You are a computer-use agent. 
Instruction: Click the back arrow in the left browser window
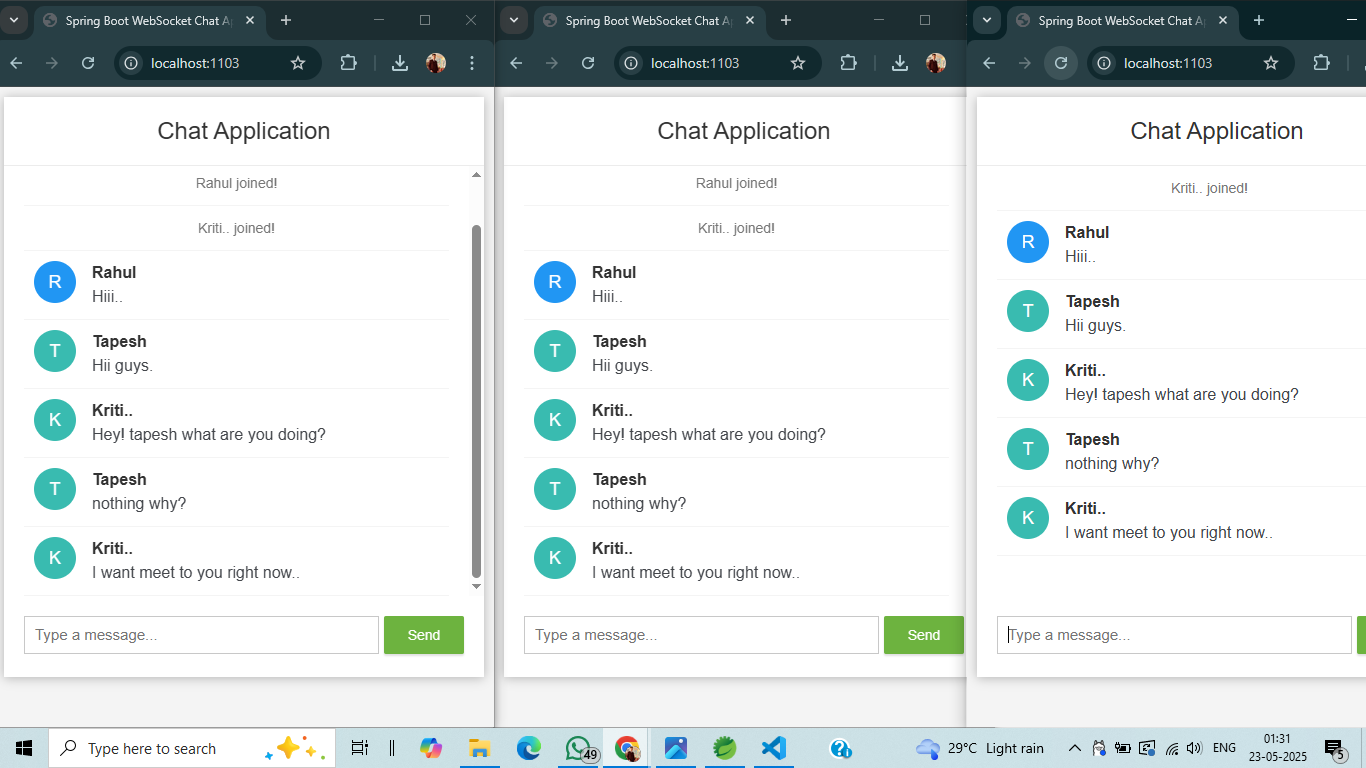[16, 62]
